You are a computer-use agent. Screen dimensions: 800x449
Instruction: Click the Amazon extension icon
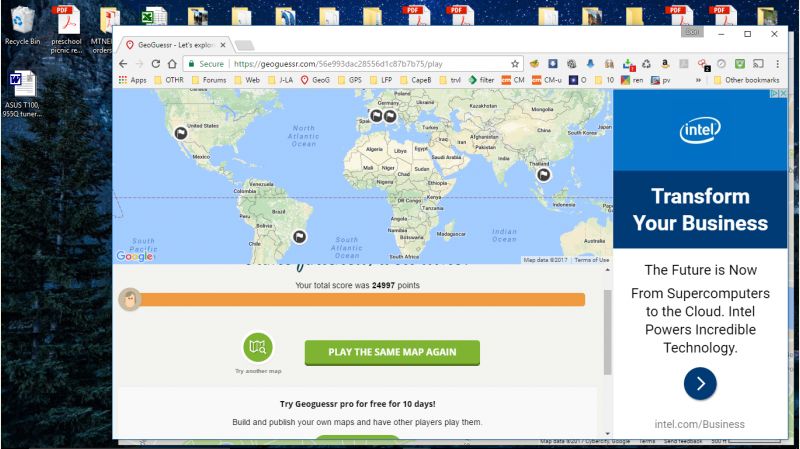tap(665, 64)
